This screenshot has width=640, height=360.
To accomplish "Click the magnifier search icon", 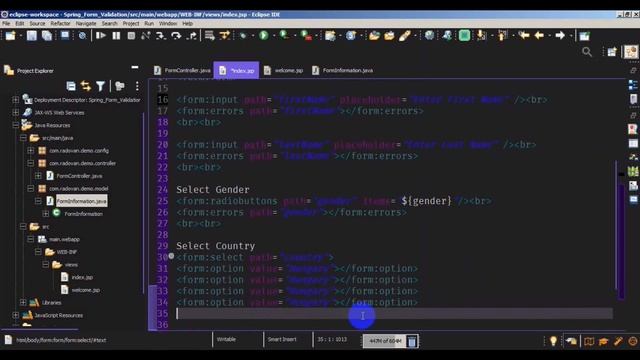I will pyautogui.click(x=587, y=52).
